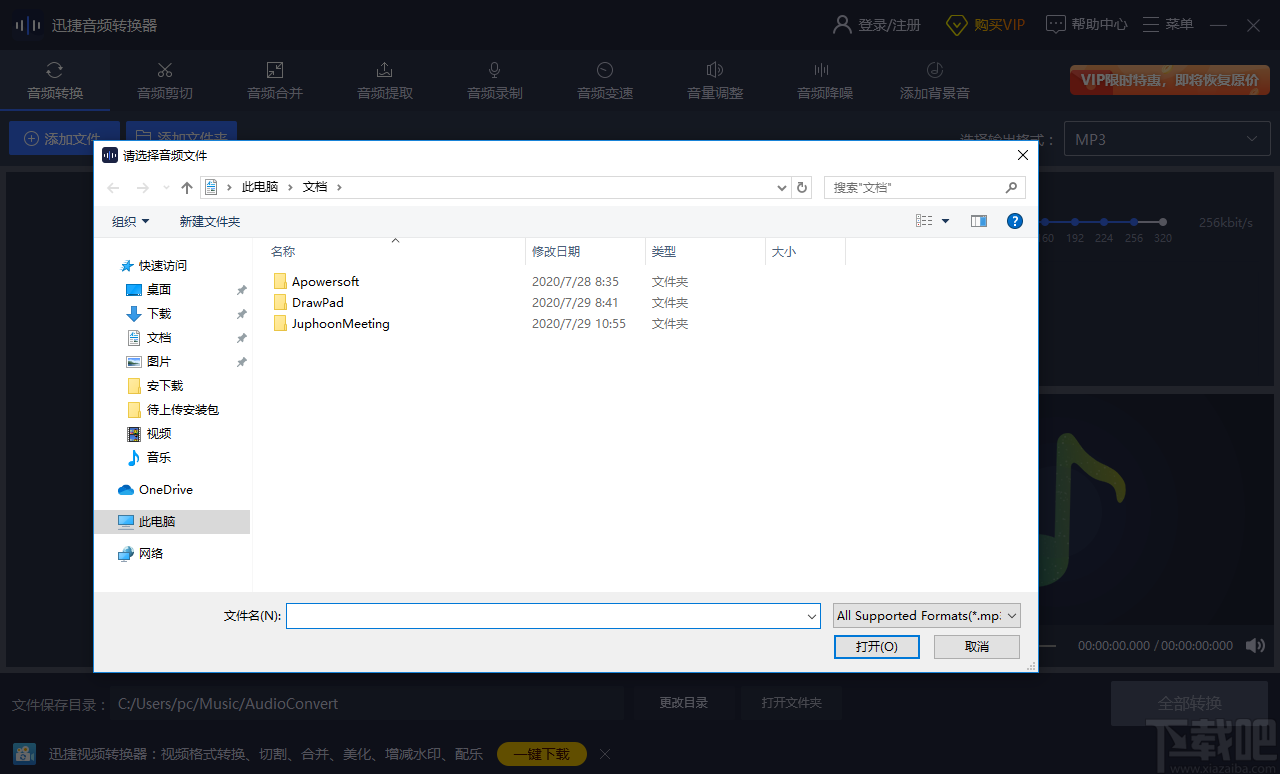
Task: Set bitrate slider to 320 mark
Action: point(1162,223)
